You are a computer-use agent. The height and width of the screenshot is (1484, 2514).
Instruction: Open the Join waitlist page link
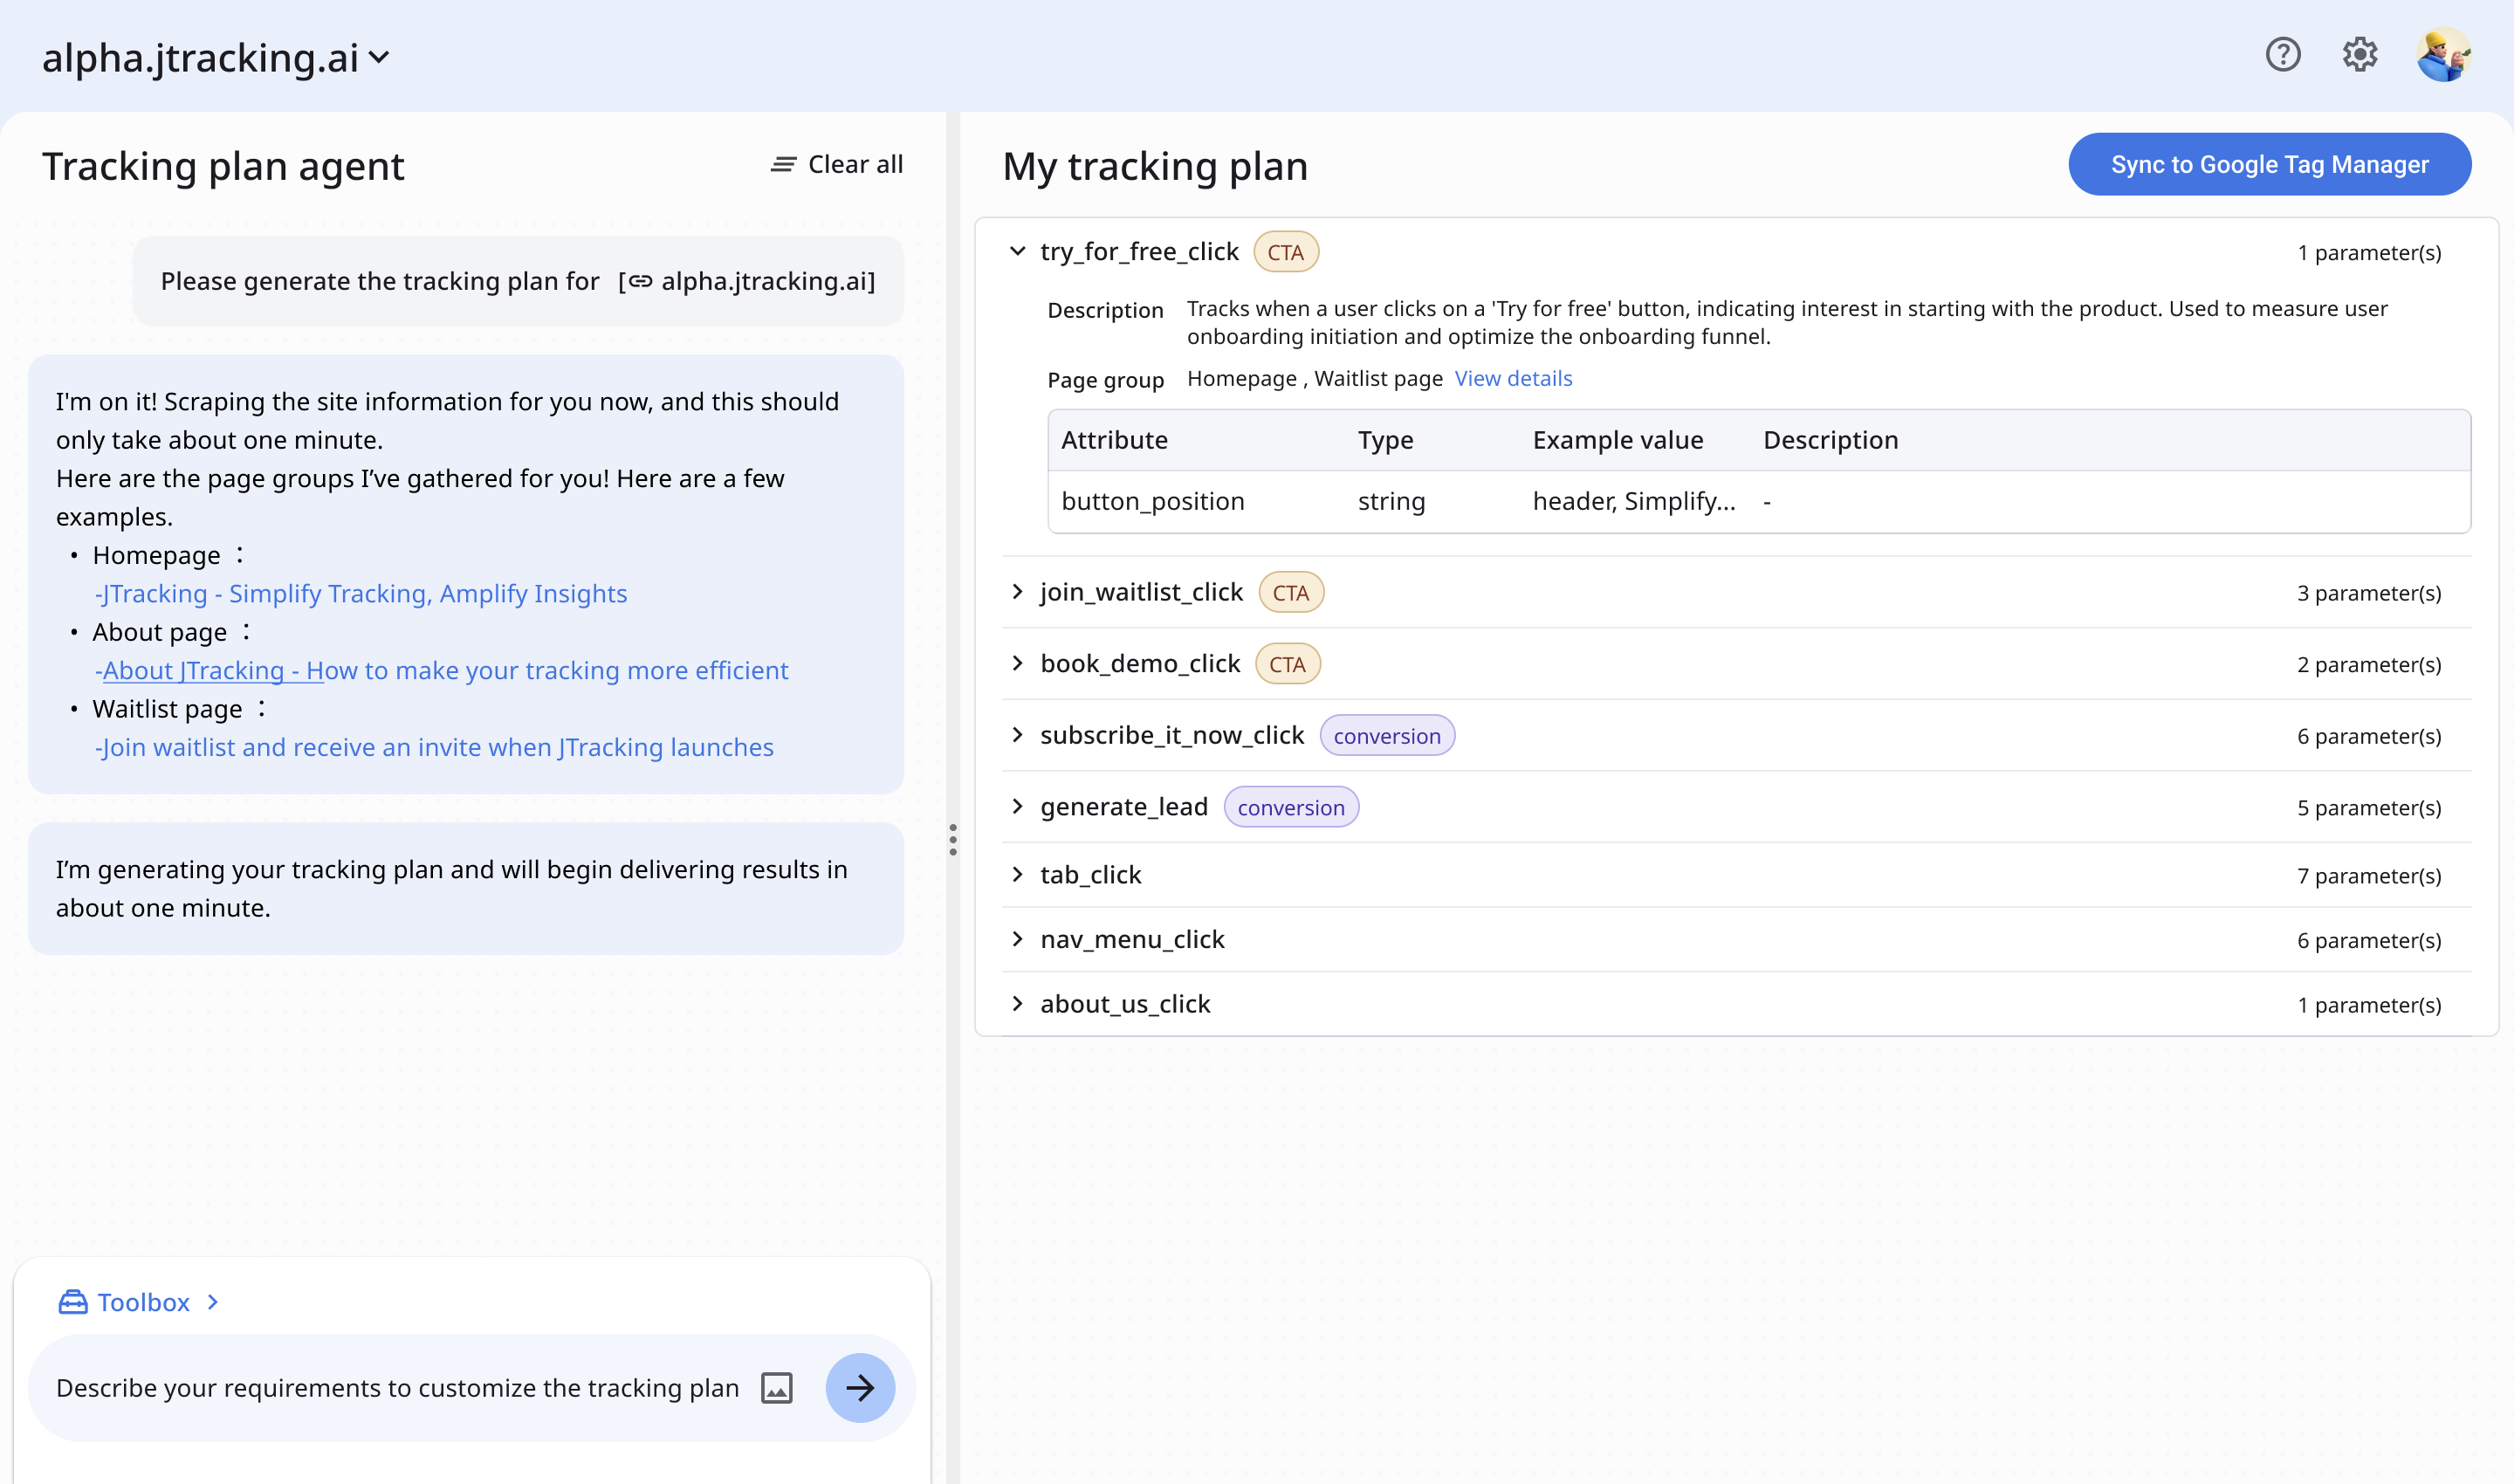pos(434,747)
